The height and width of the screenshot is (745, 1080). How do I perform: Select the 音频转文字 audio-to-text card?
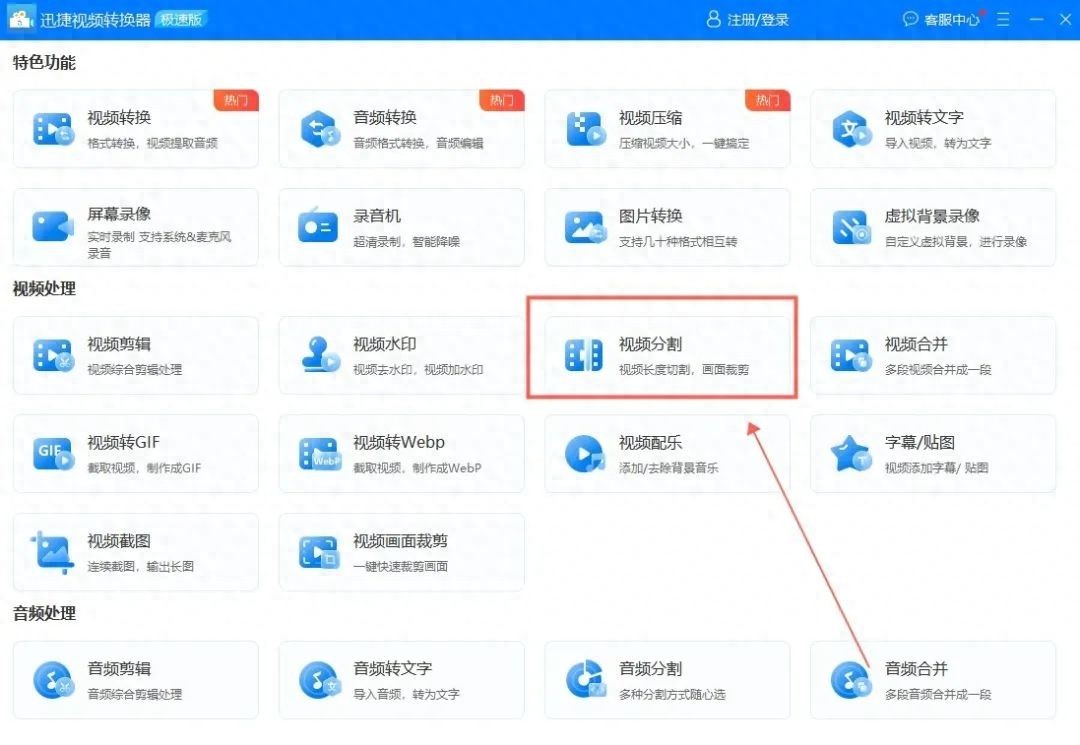coord(401,680)
